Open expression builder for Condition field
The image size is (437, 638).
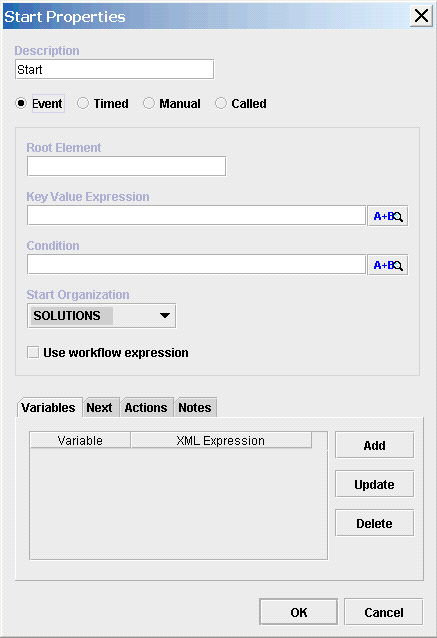click(388, 265)
